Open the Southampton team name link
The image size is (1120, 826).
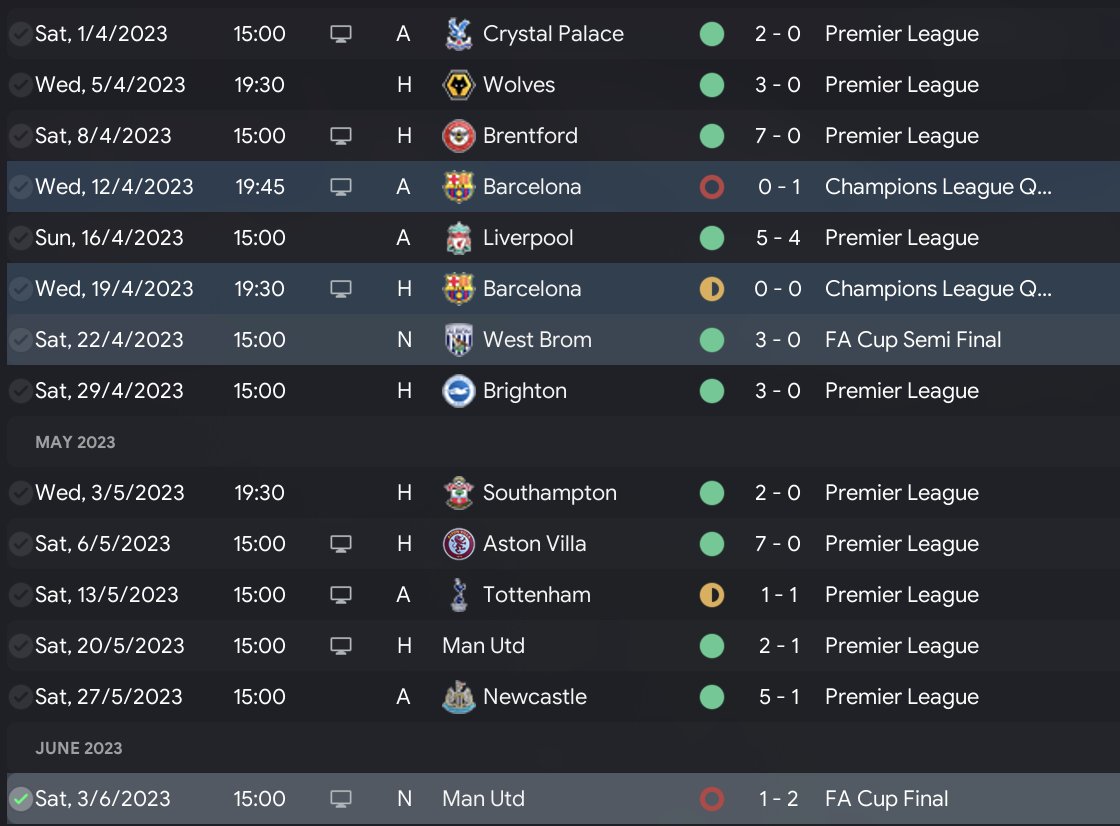pos(549,493)
